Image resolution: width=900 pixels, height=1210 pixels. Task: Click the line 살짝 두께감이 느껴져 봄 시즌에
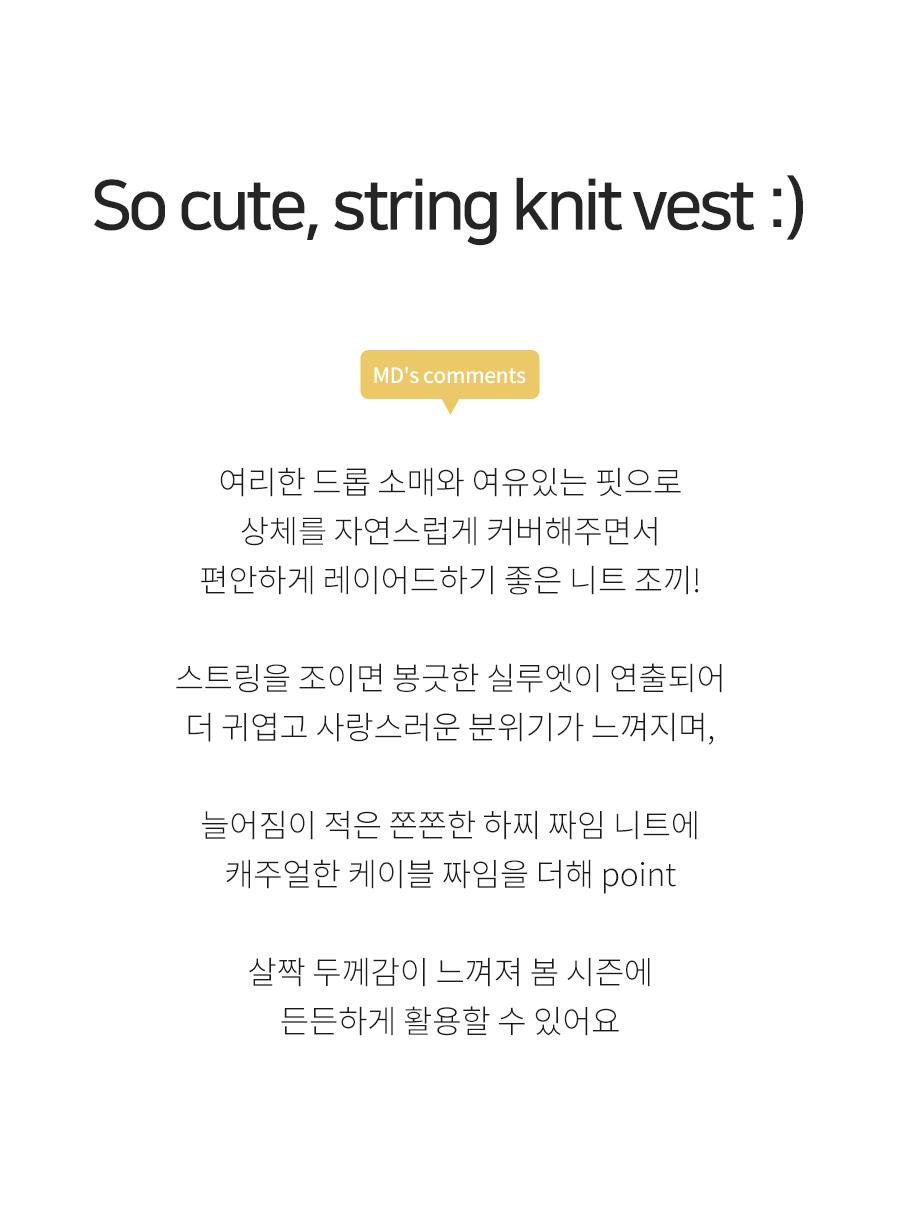[450, 972]
